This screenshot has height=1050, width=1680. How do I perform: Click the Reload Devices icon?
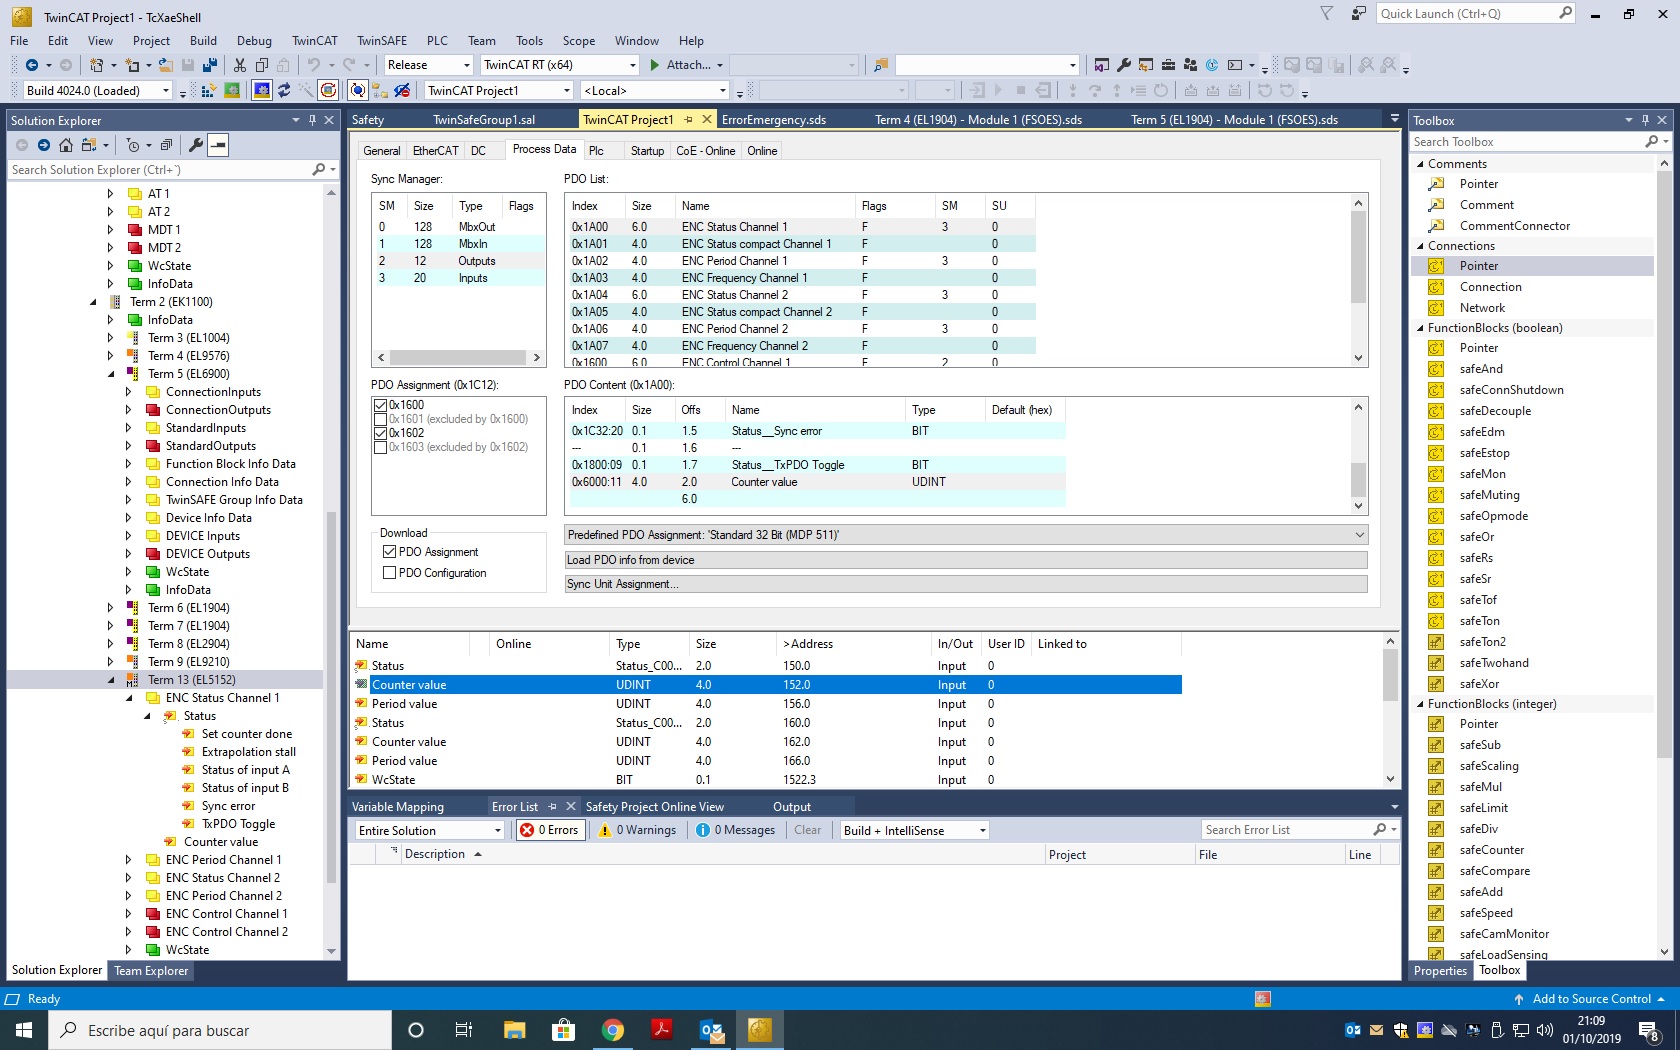pos(284,90)
